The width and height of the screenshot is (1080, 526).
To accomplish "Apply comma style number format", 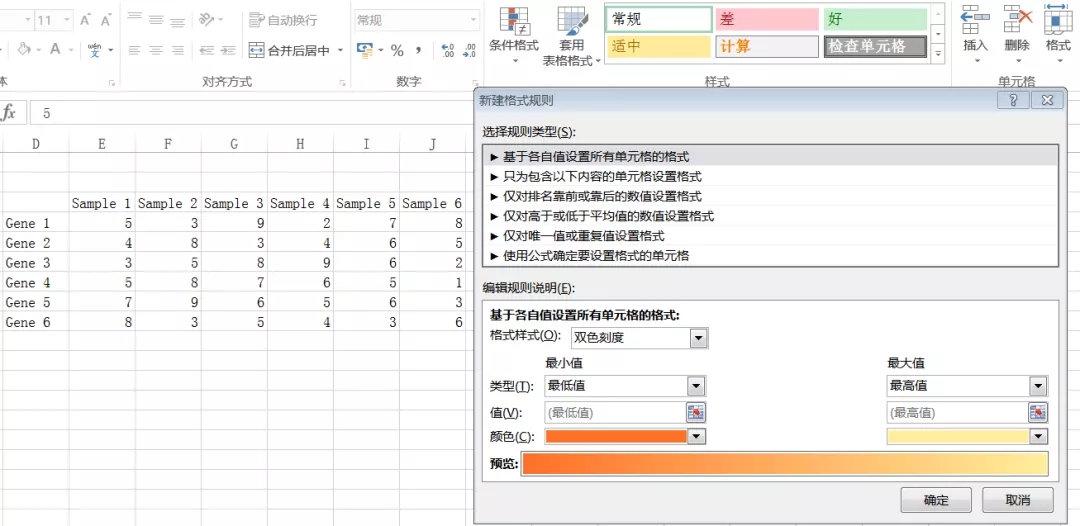I will tap(418, 50).
